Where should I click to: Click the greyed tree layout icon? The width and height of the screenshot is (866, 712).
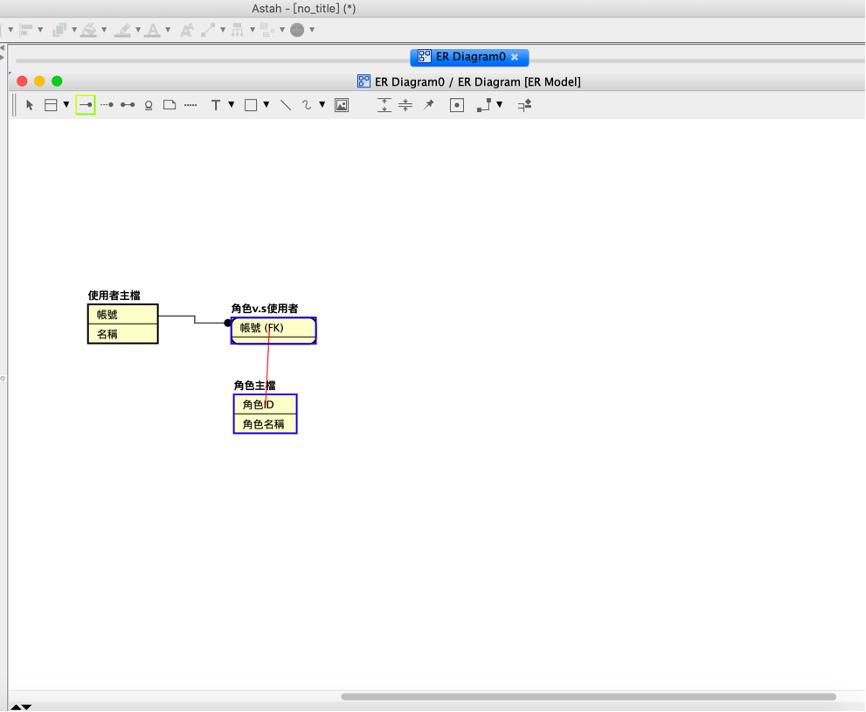237,30
